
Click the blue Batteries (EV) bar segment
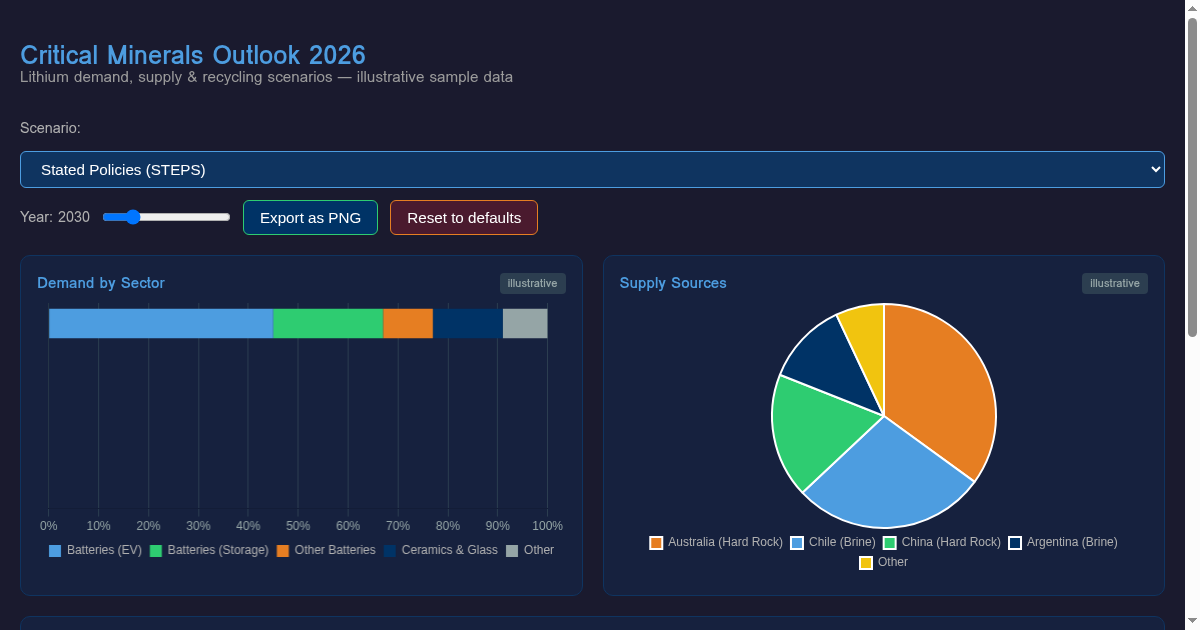(x=161, y=323)
